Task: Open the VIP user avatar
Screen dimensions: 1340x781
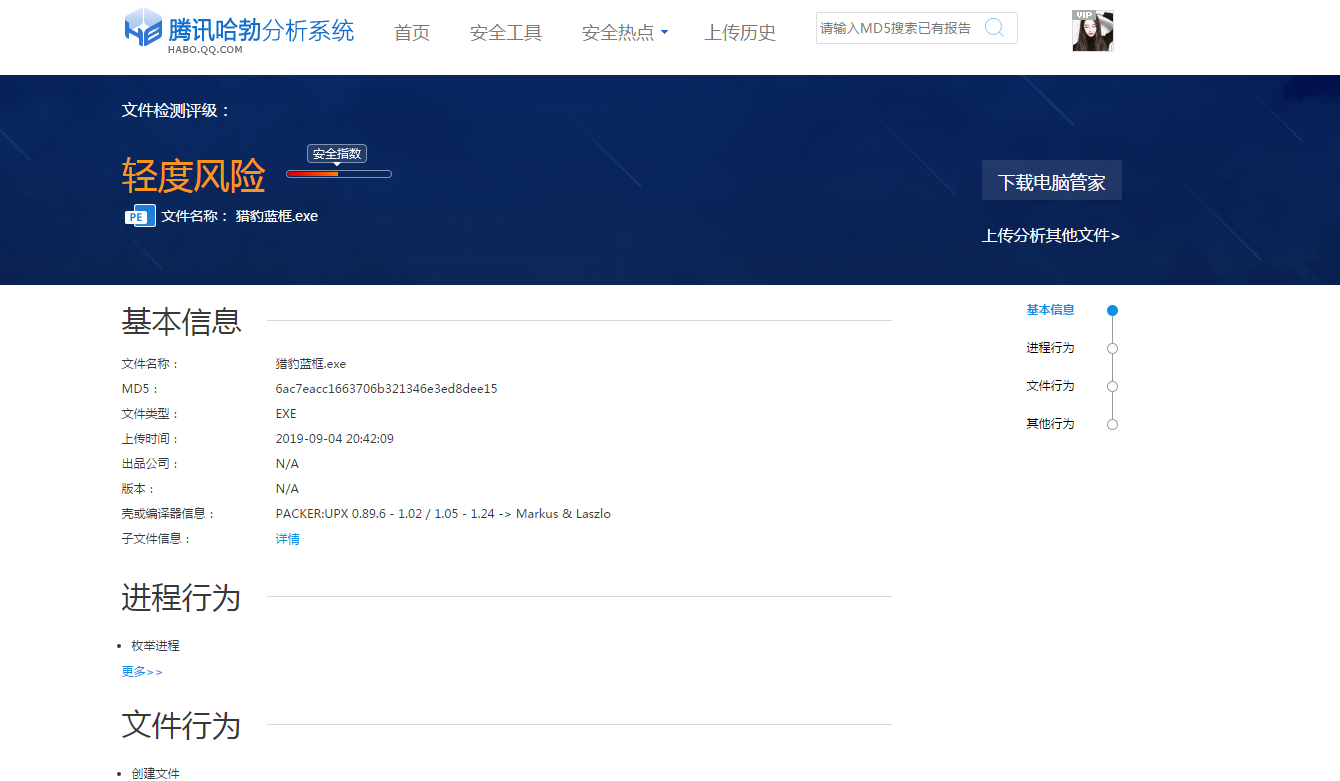Action: point(1093,31)
